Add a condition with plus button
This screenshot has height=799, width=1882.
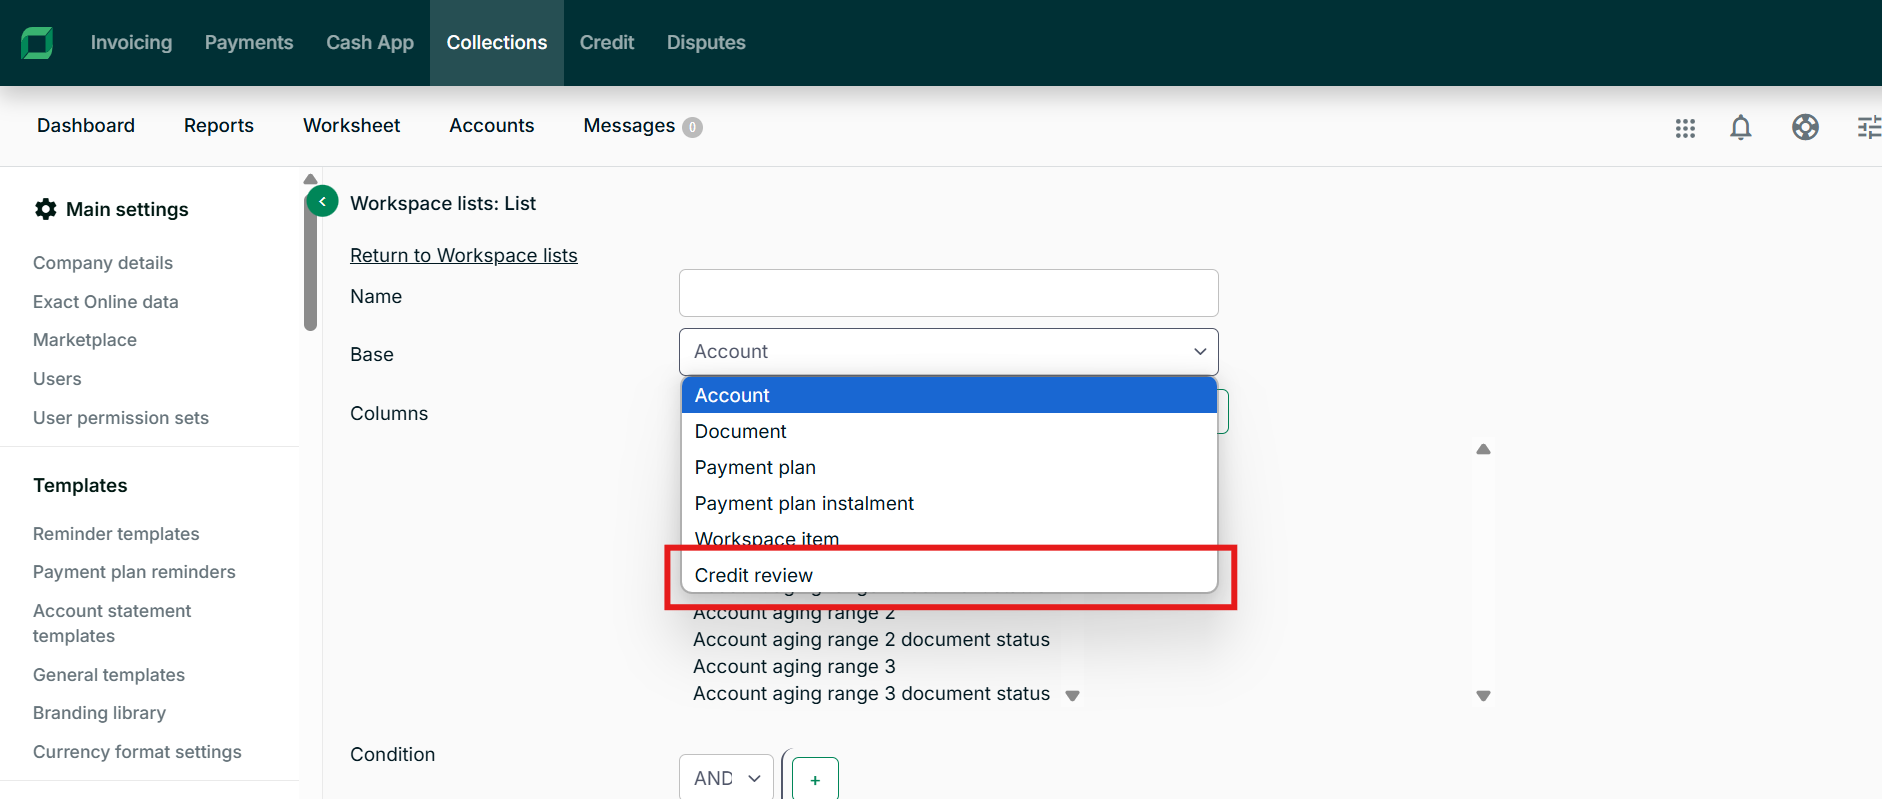pos(815,780)
